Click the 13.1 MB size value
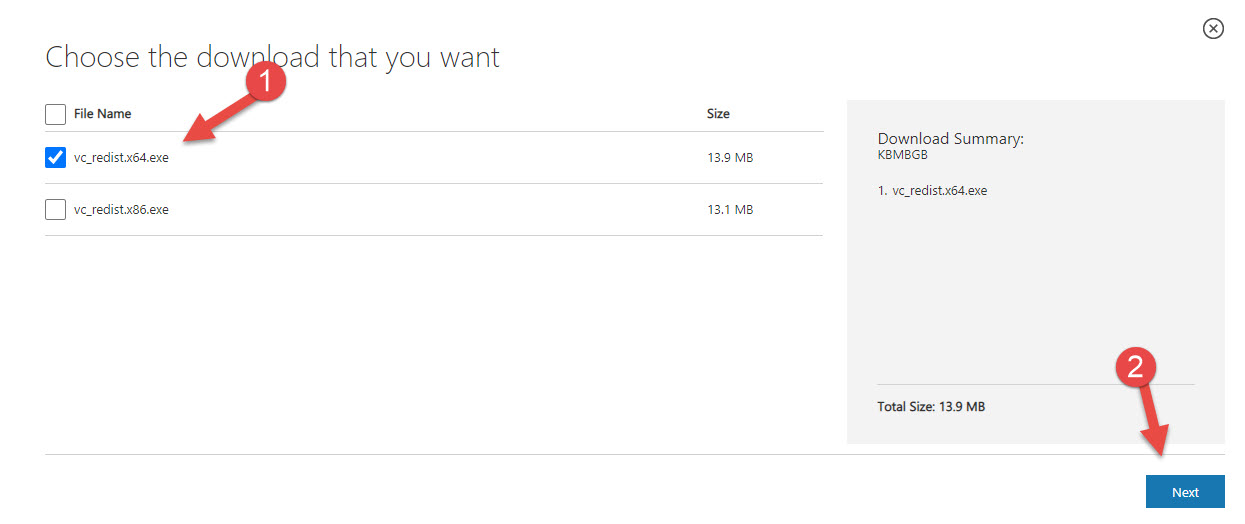 click(x=729, y=210)
